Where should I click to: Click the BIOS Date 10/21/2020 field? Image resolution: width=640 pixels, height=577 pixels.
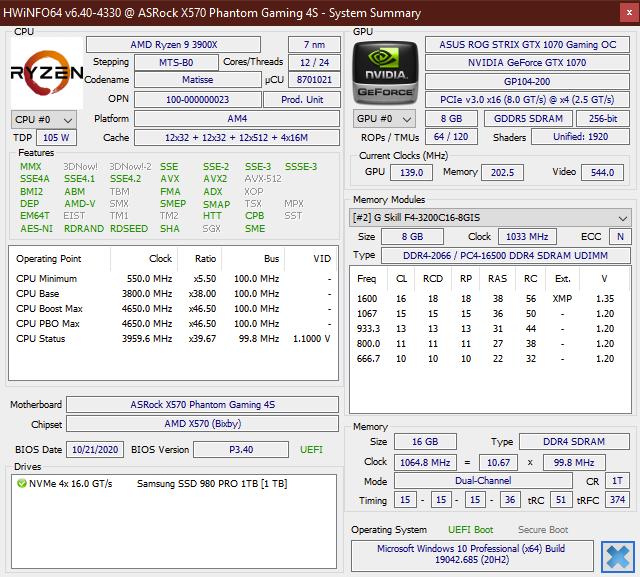(95, 450)
